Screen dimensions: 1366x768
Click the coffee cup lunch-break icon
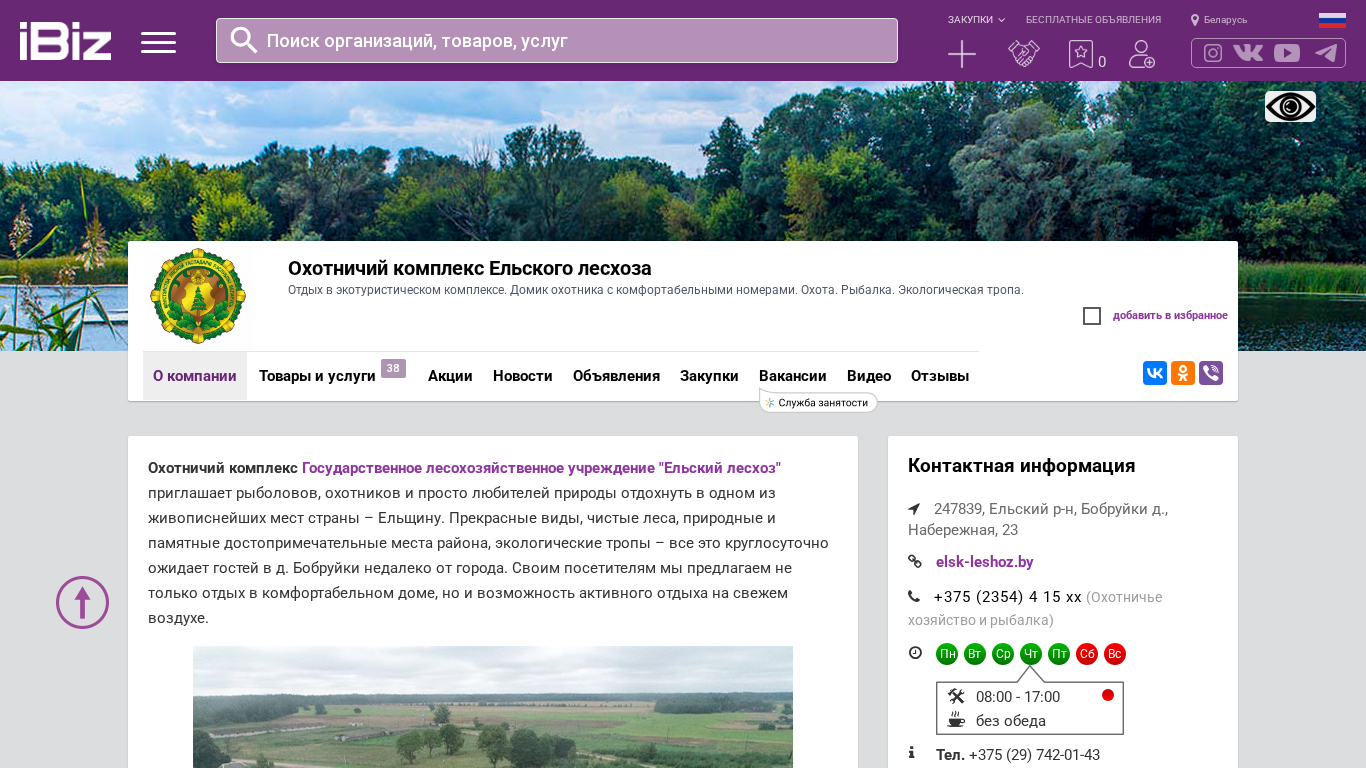pyautogui.click(x=956, y=720)
